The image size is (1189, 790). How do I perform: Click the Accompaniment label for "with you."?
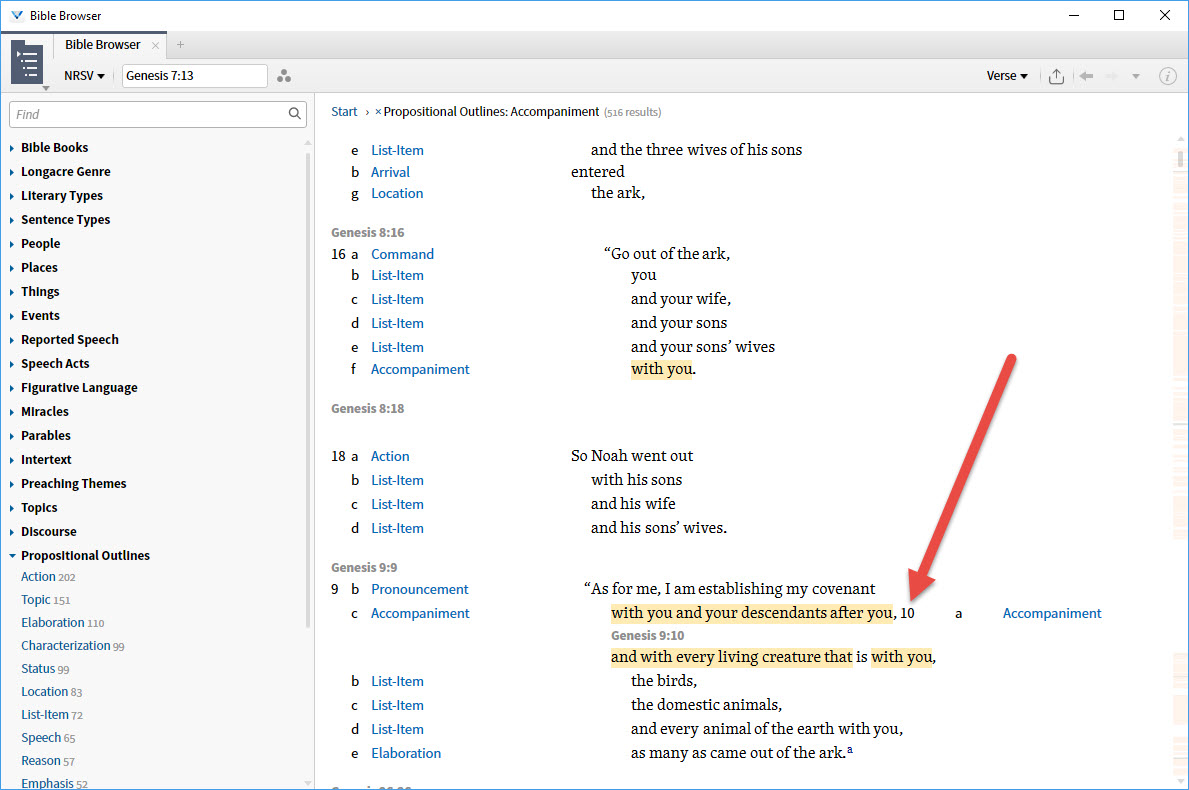[x=420, y=369]
